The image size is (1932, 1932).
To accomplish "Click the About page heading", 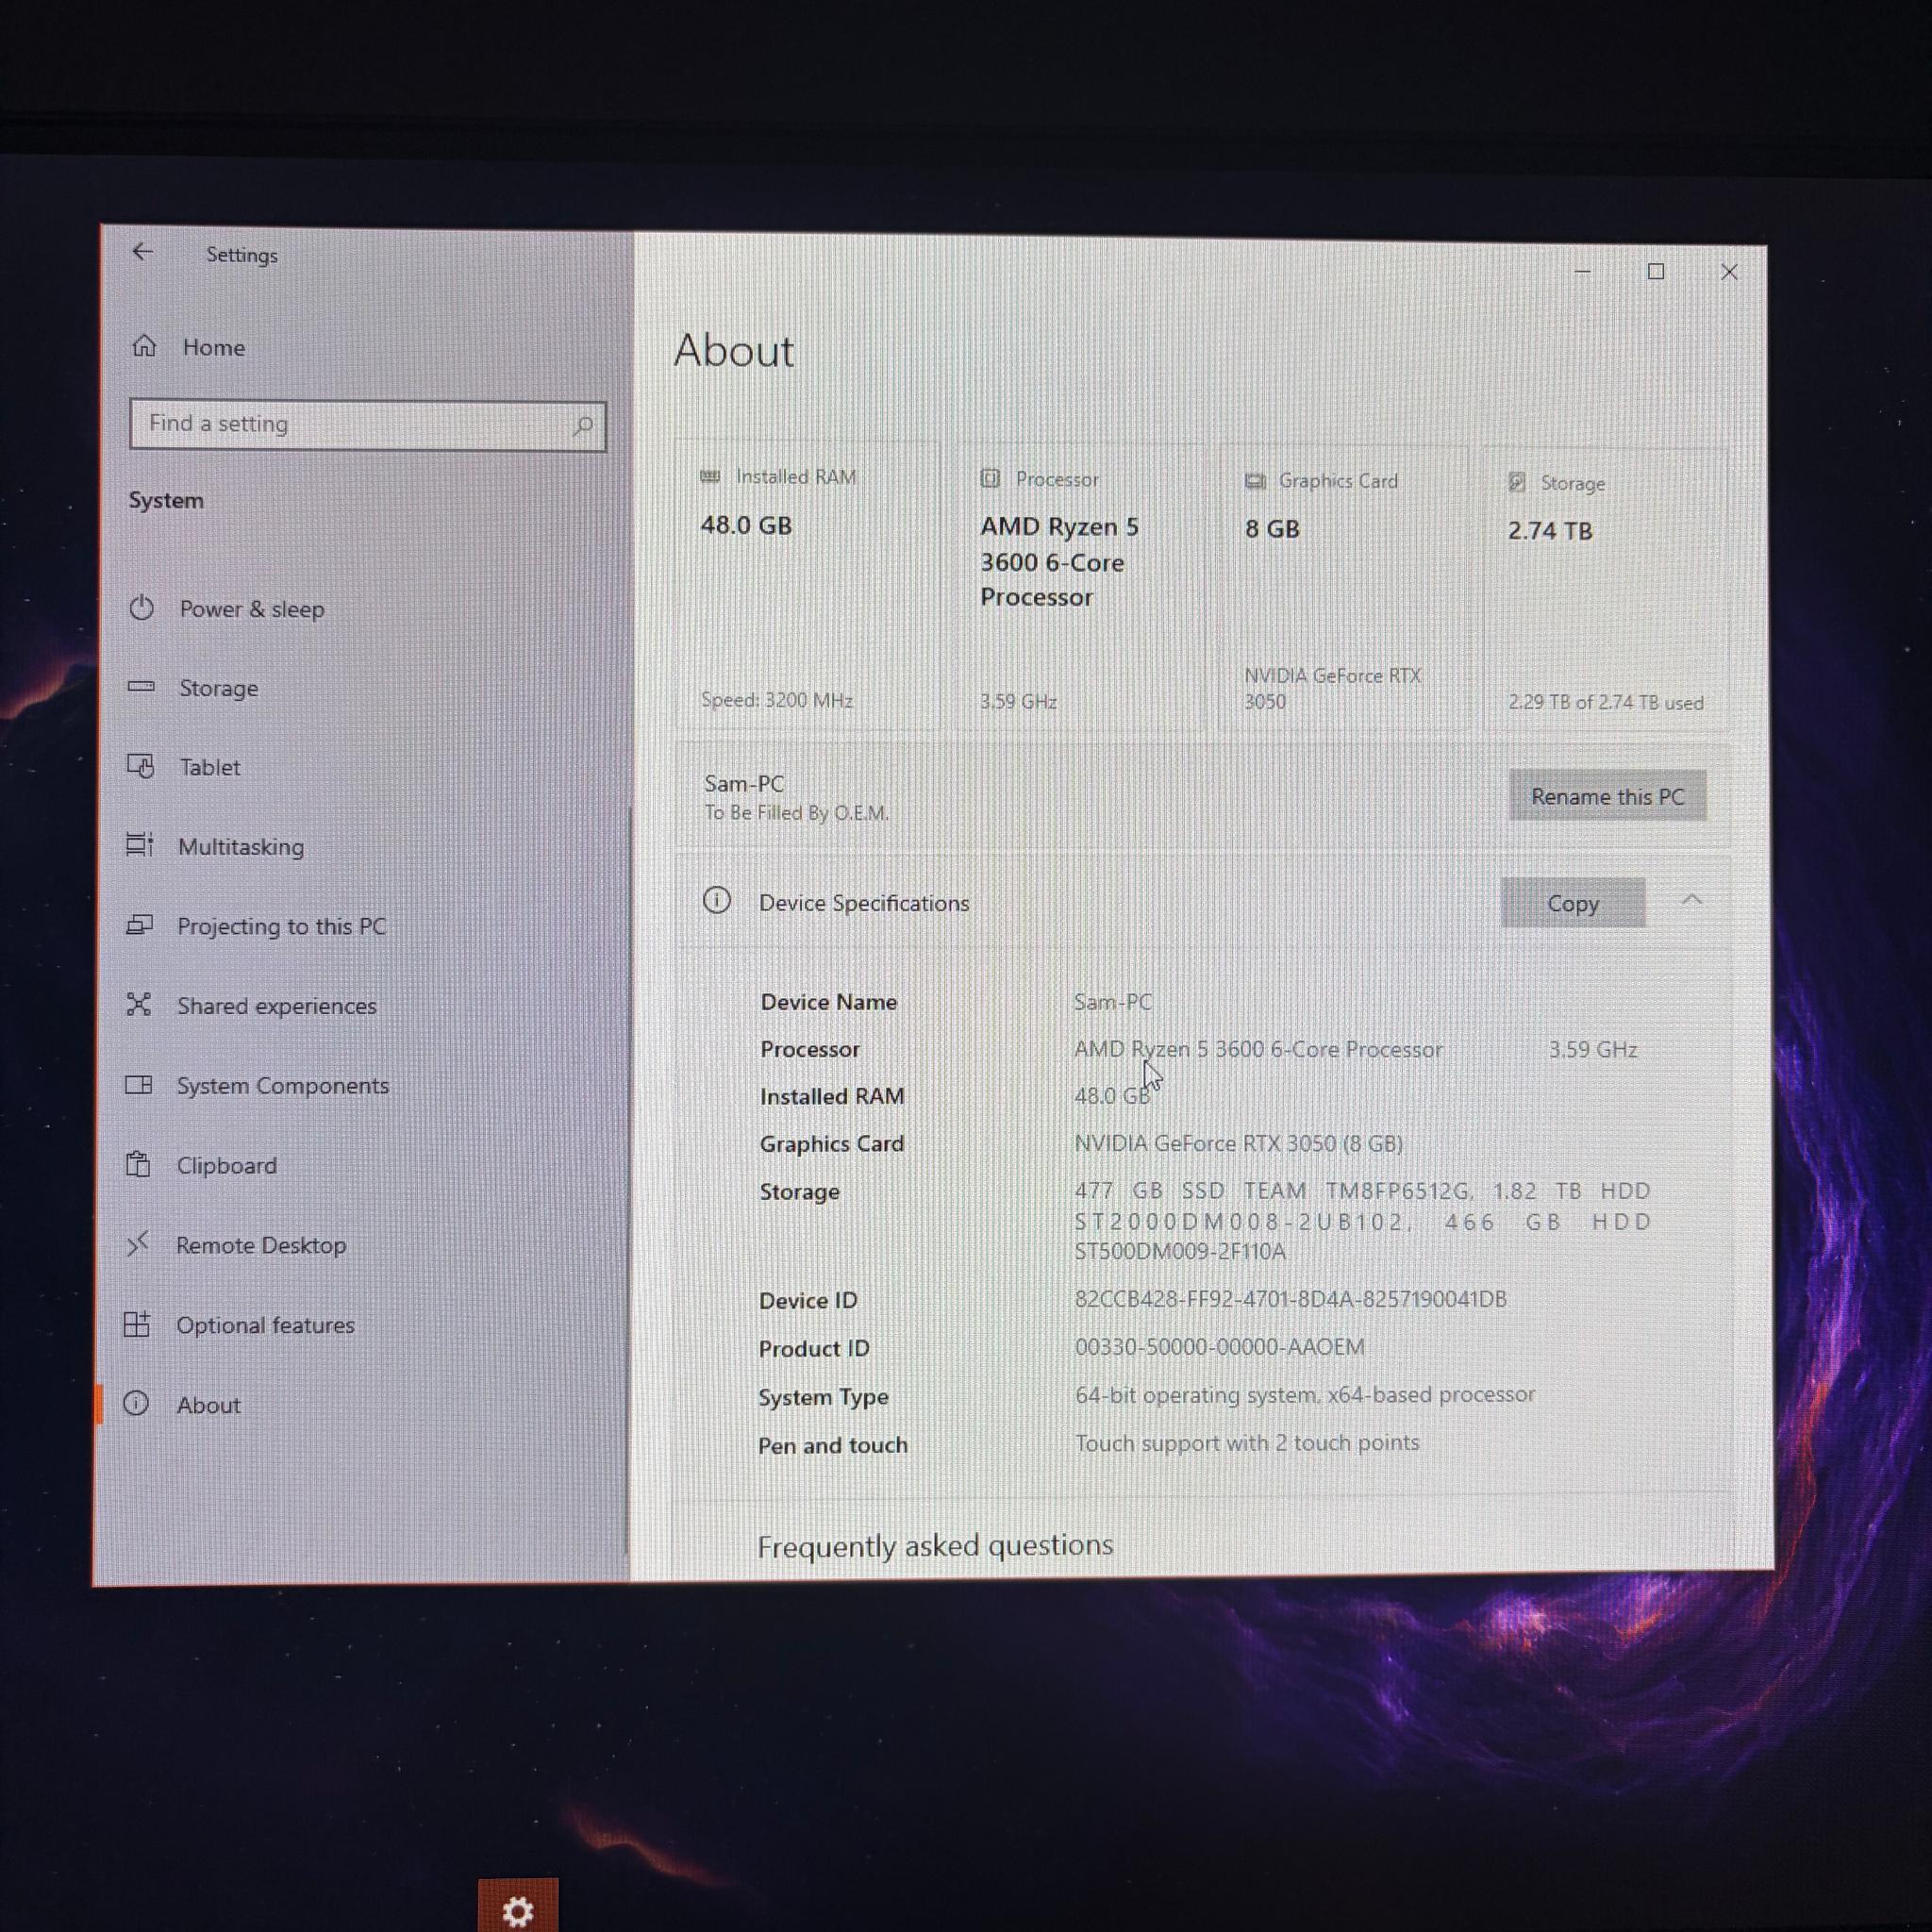I will (734, 351).
